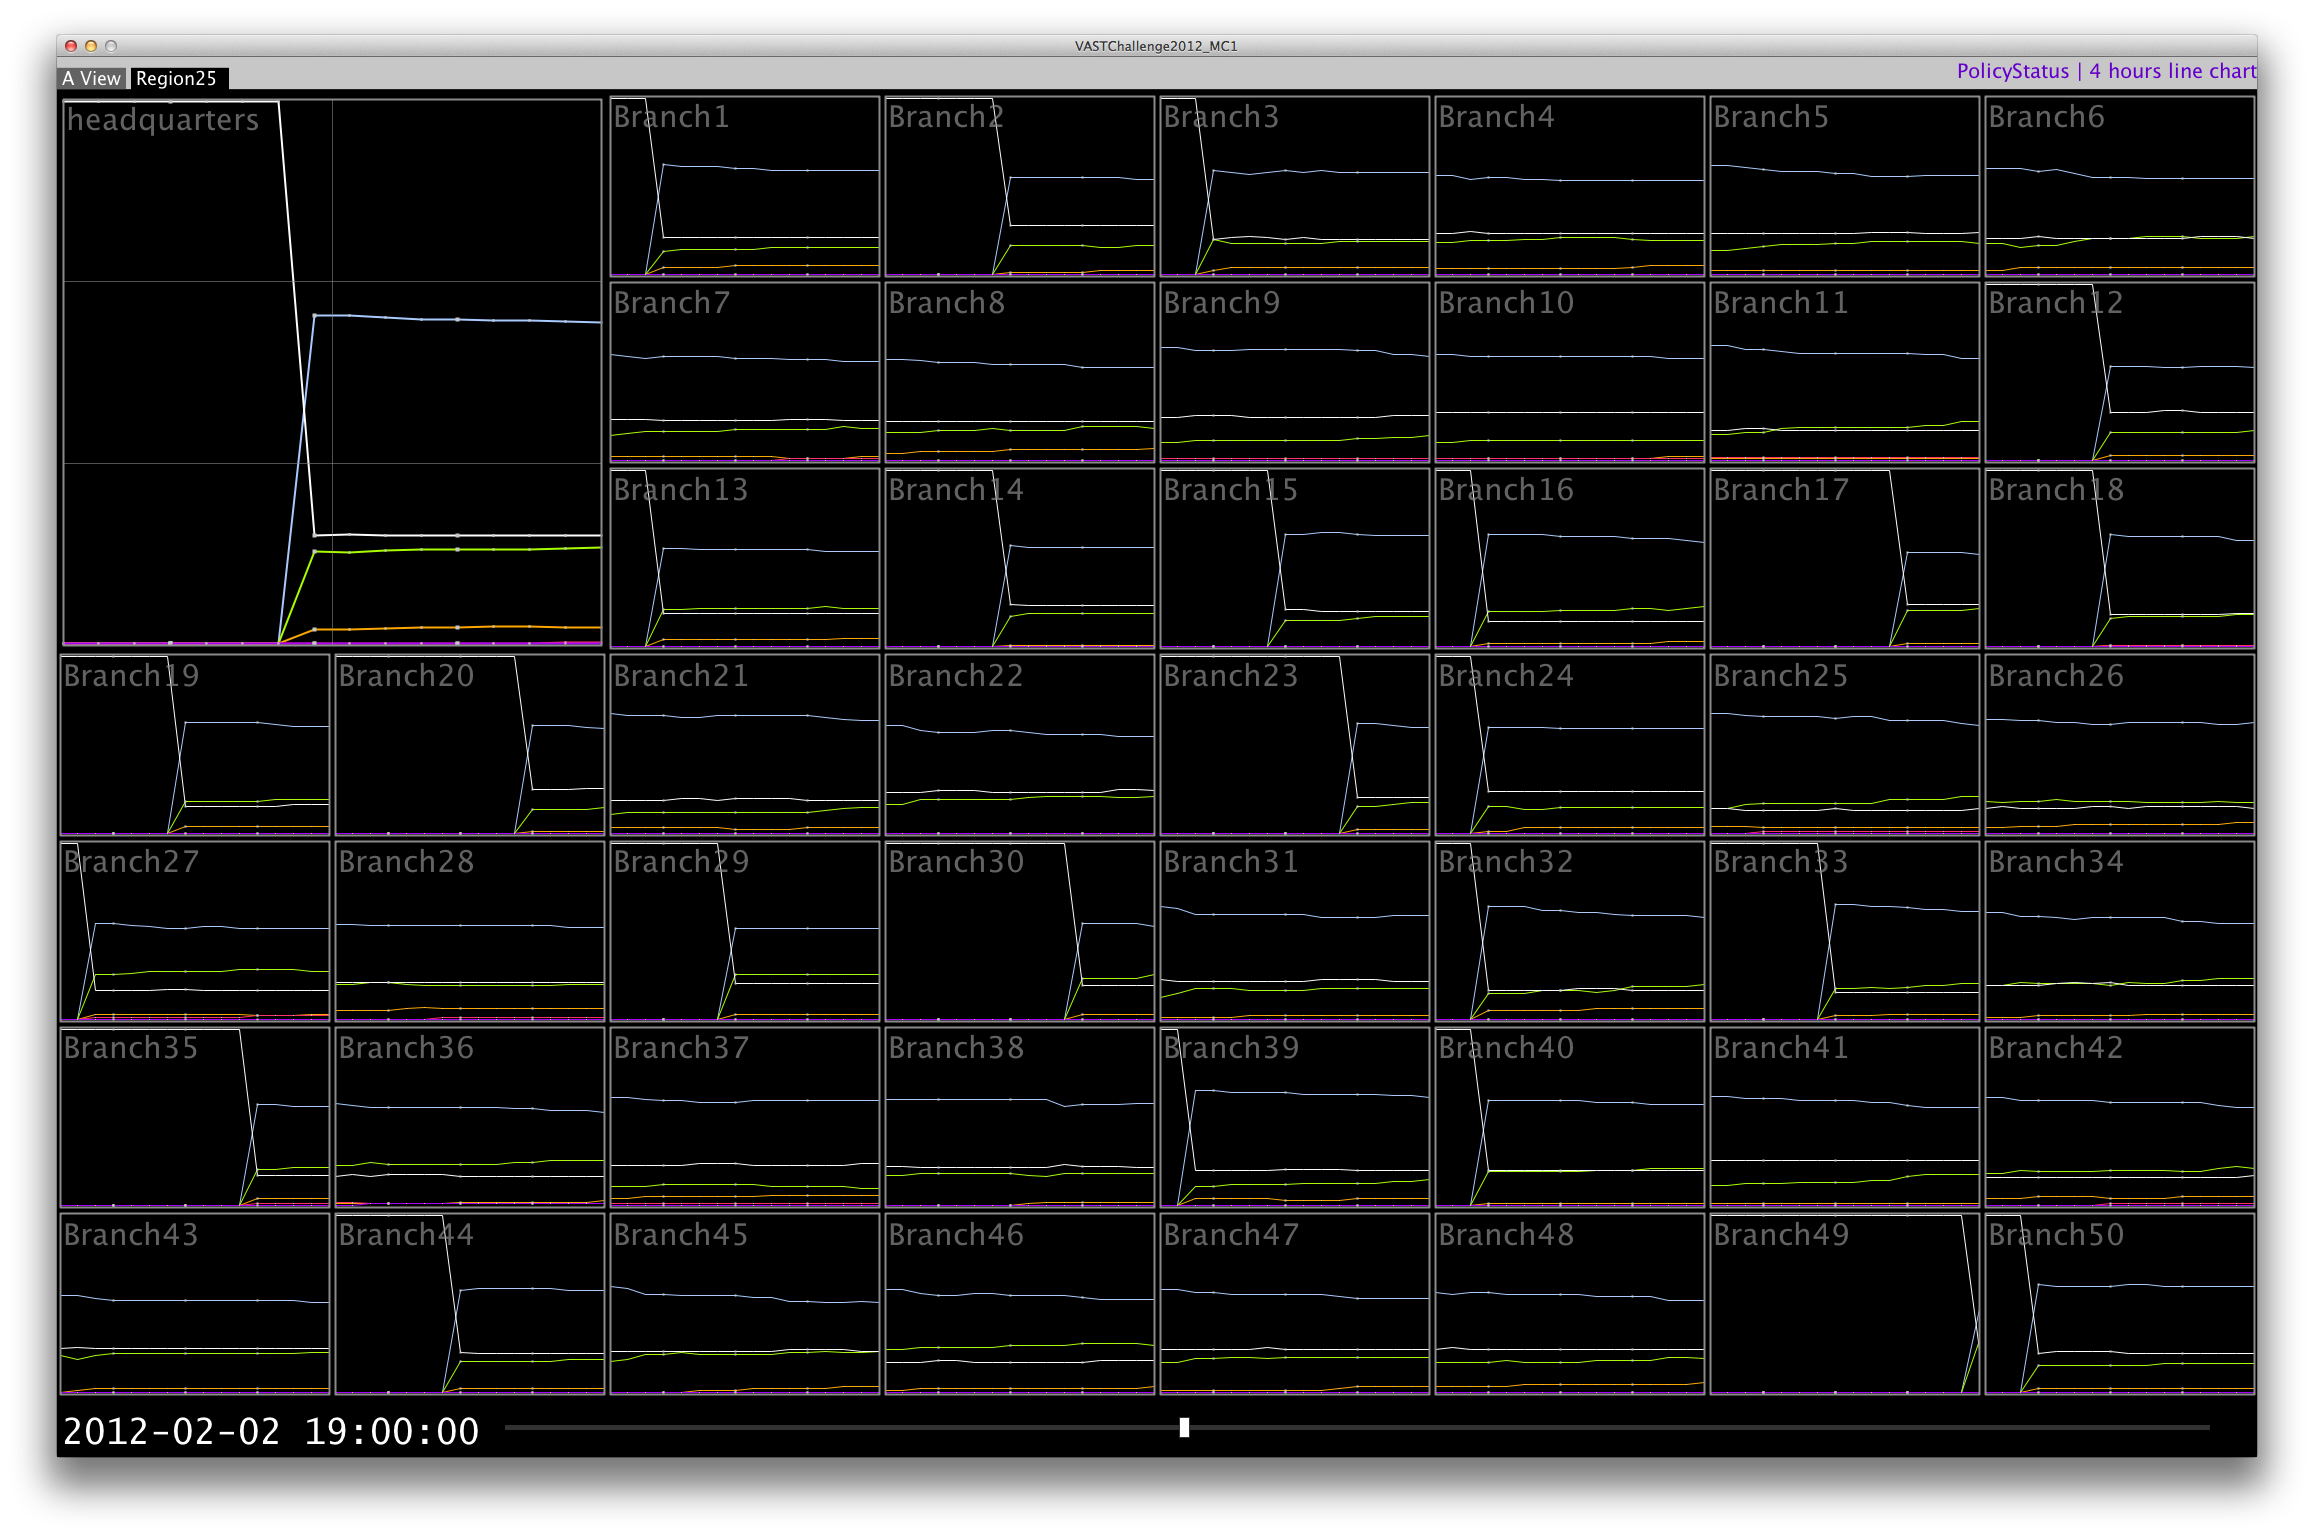This screenshot has height=1536, width=2314.
Task: View the Branch50 chart
Action: 2120,1304
